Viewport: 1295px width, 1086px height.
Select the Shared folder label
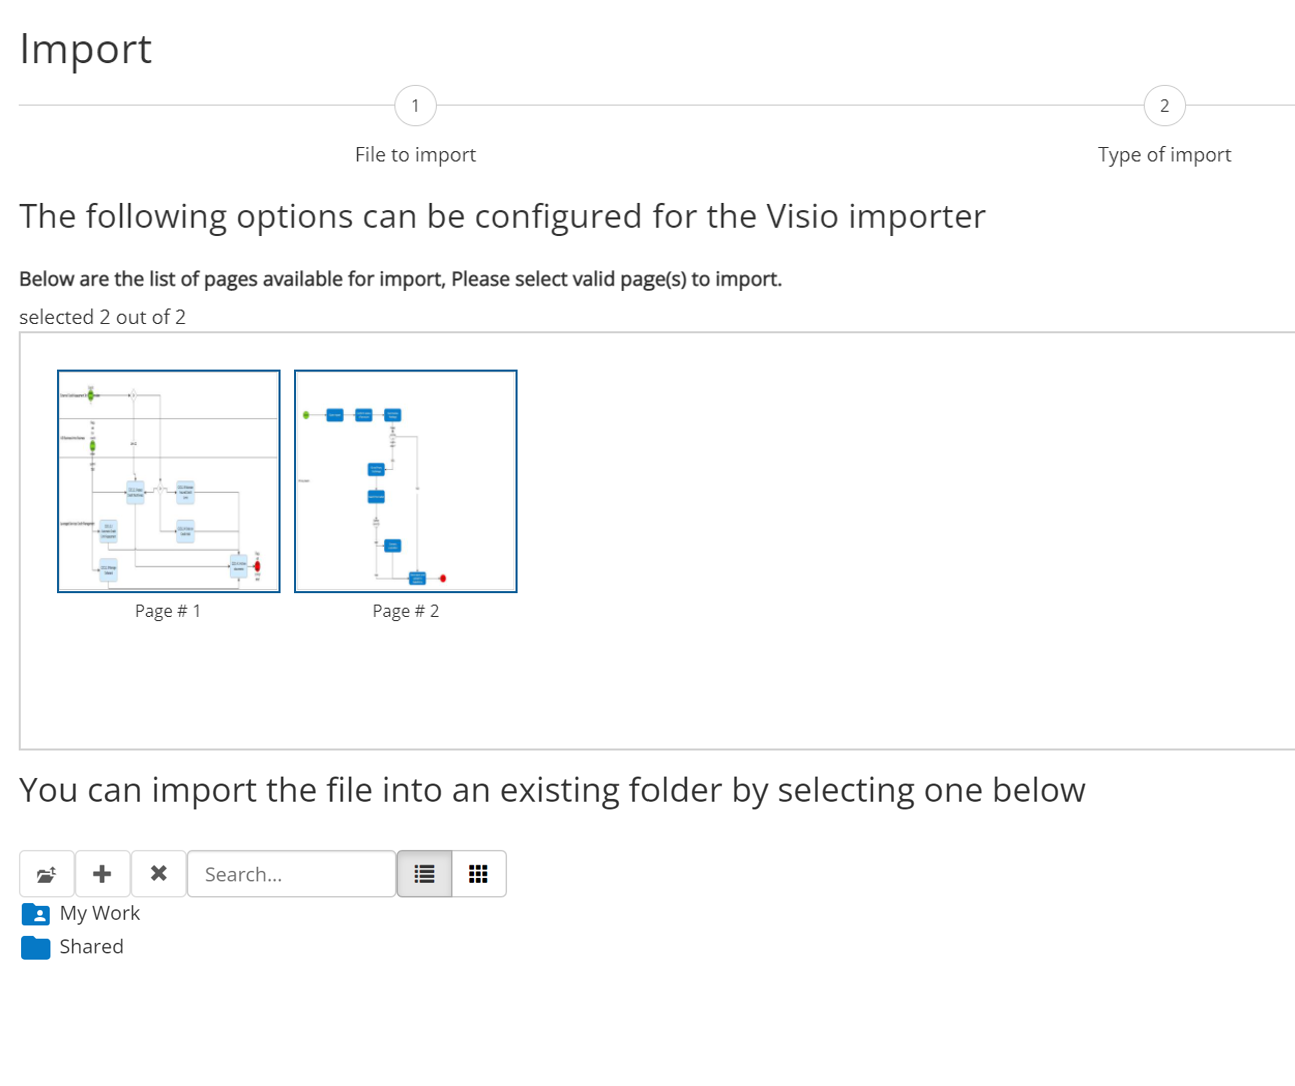(91, 947)
